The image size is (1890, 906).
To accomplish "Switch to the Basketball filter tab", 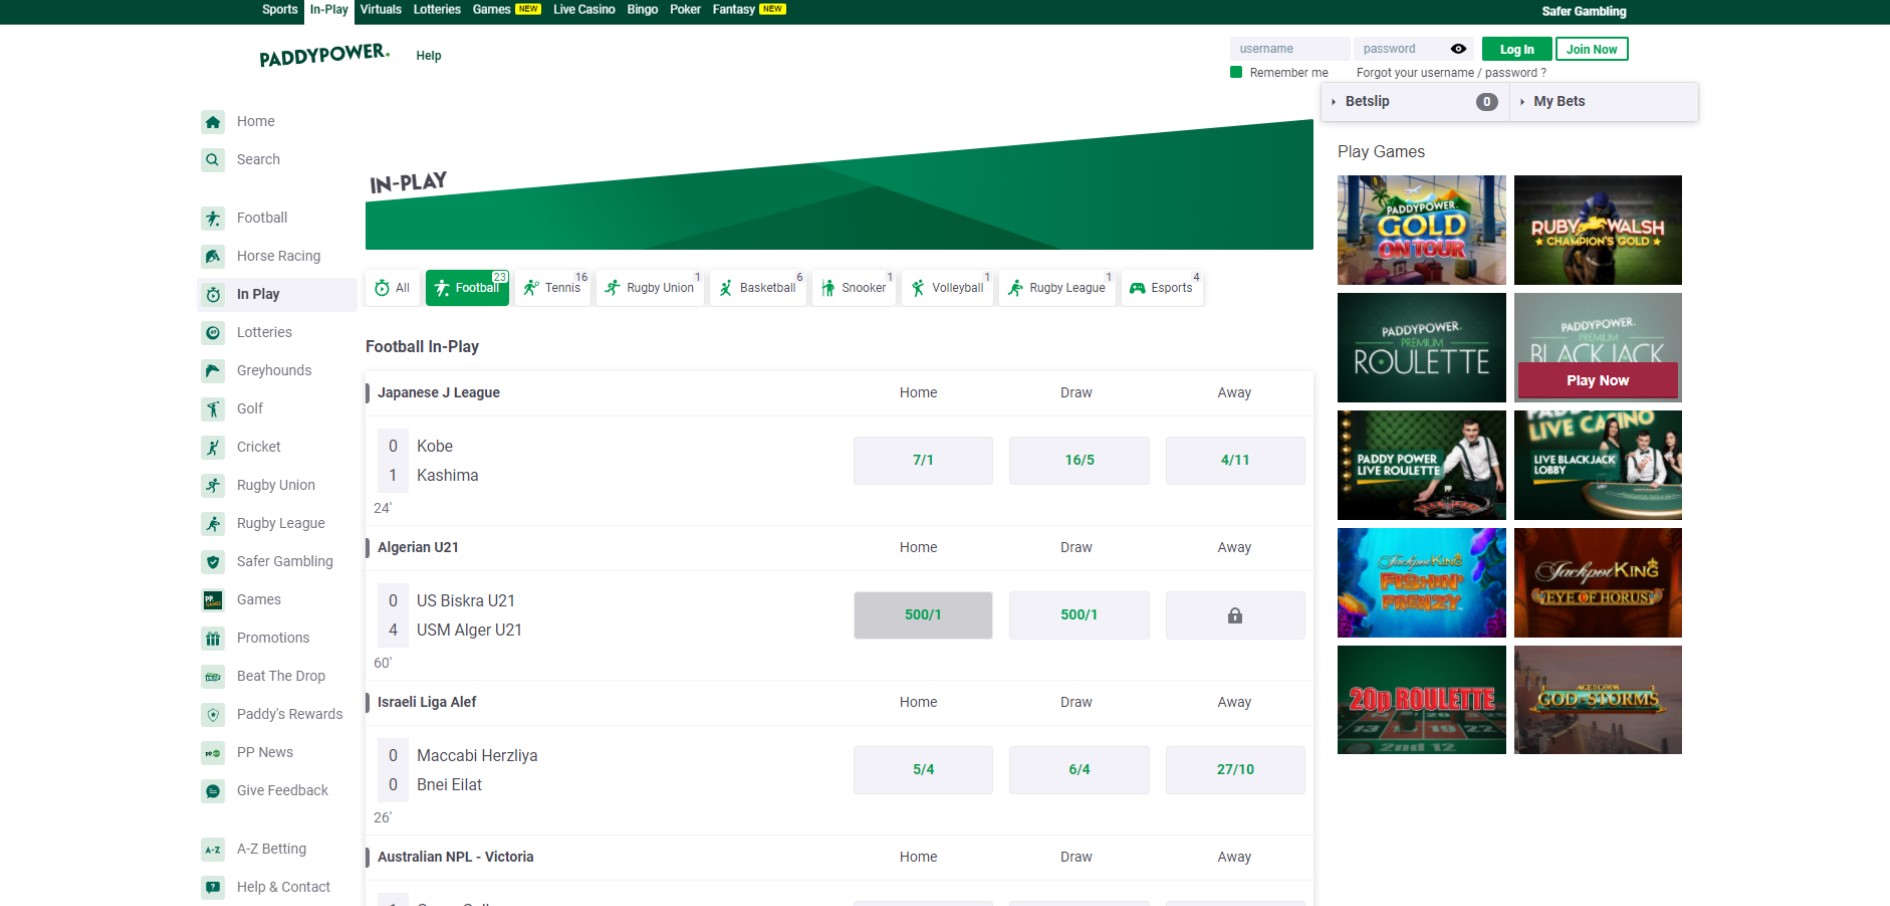I will click(x=758, y=288).
